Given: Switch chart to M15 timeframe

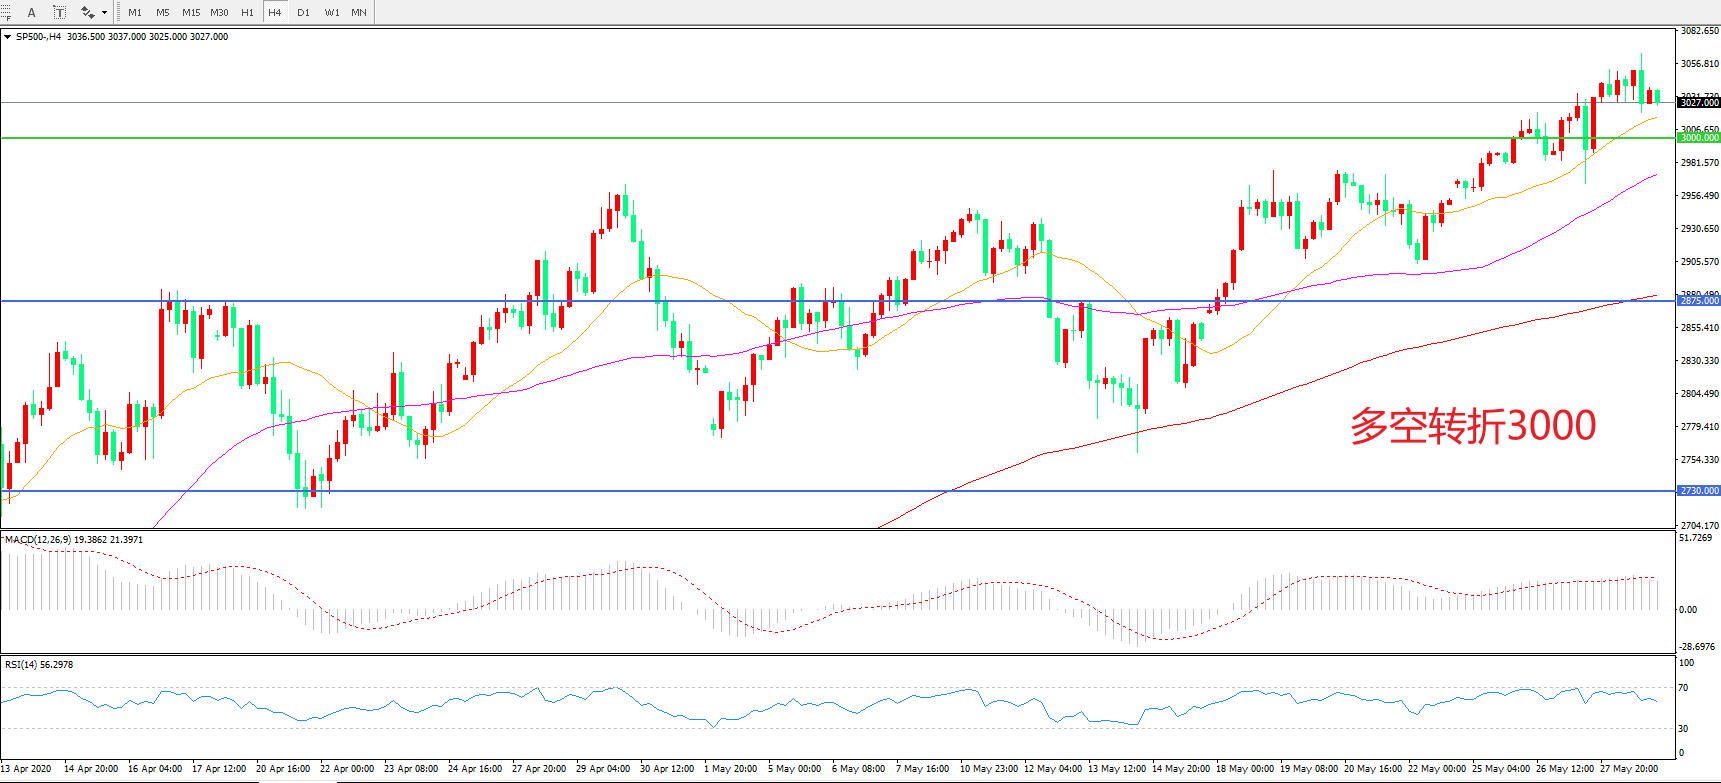Looking at the screenshot, I should point(191,12).
